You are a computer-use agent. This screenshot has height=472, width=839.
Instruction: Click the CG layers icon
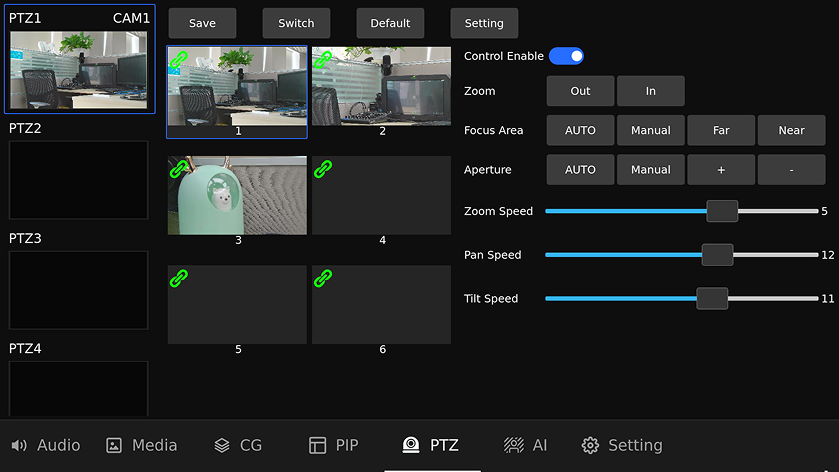pos(222,445)
